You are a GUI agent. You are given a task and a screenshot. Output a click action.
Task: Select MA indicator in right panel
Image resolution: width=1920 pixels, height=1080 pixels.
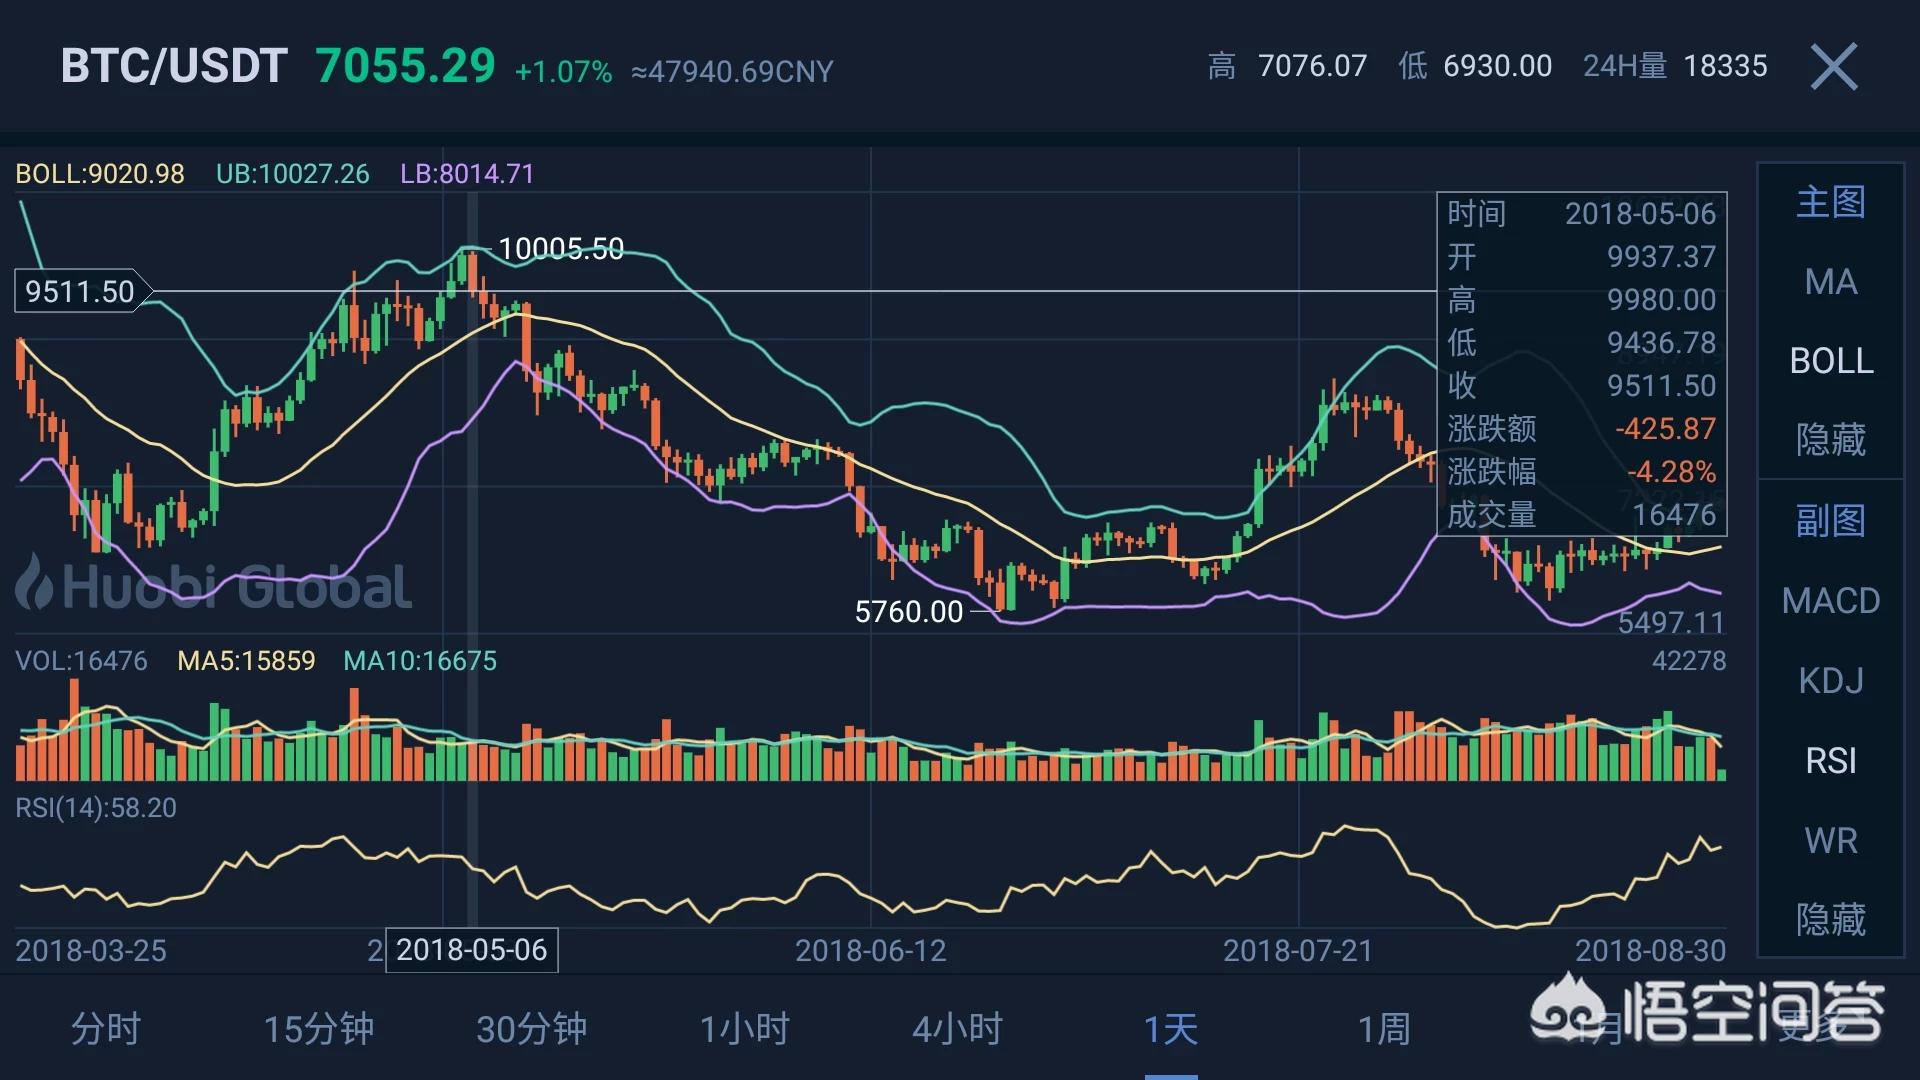tap(1831, 282)
